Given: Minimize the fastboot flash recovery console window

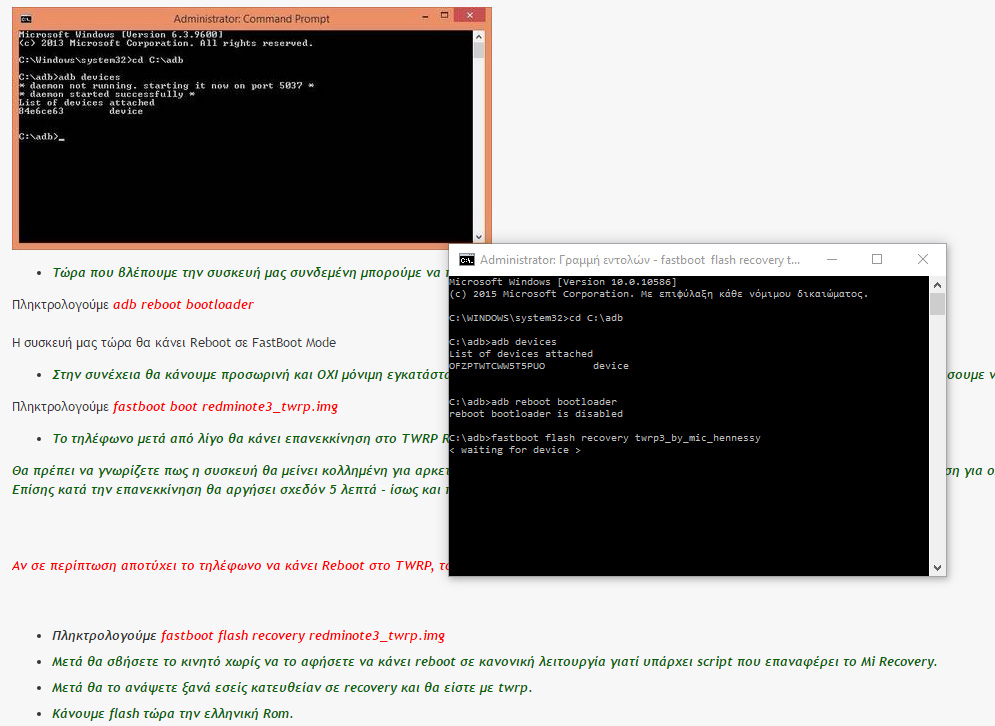Looking at the screenshot, I should click(832, 259).
